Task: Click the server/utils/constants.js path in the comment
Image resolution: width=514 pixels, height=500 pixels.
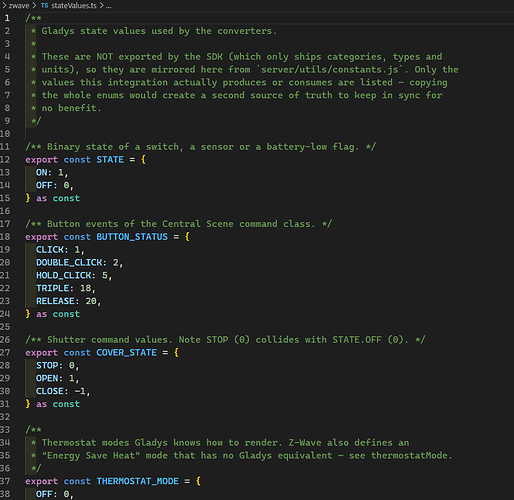Action: pos(330,70)
